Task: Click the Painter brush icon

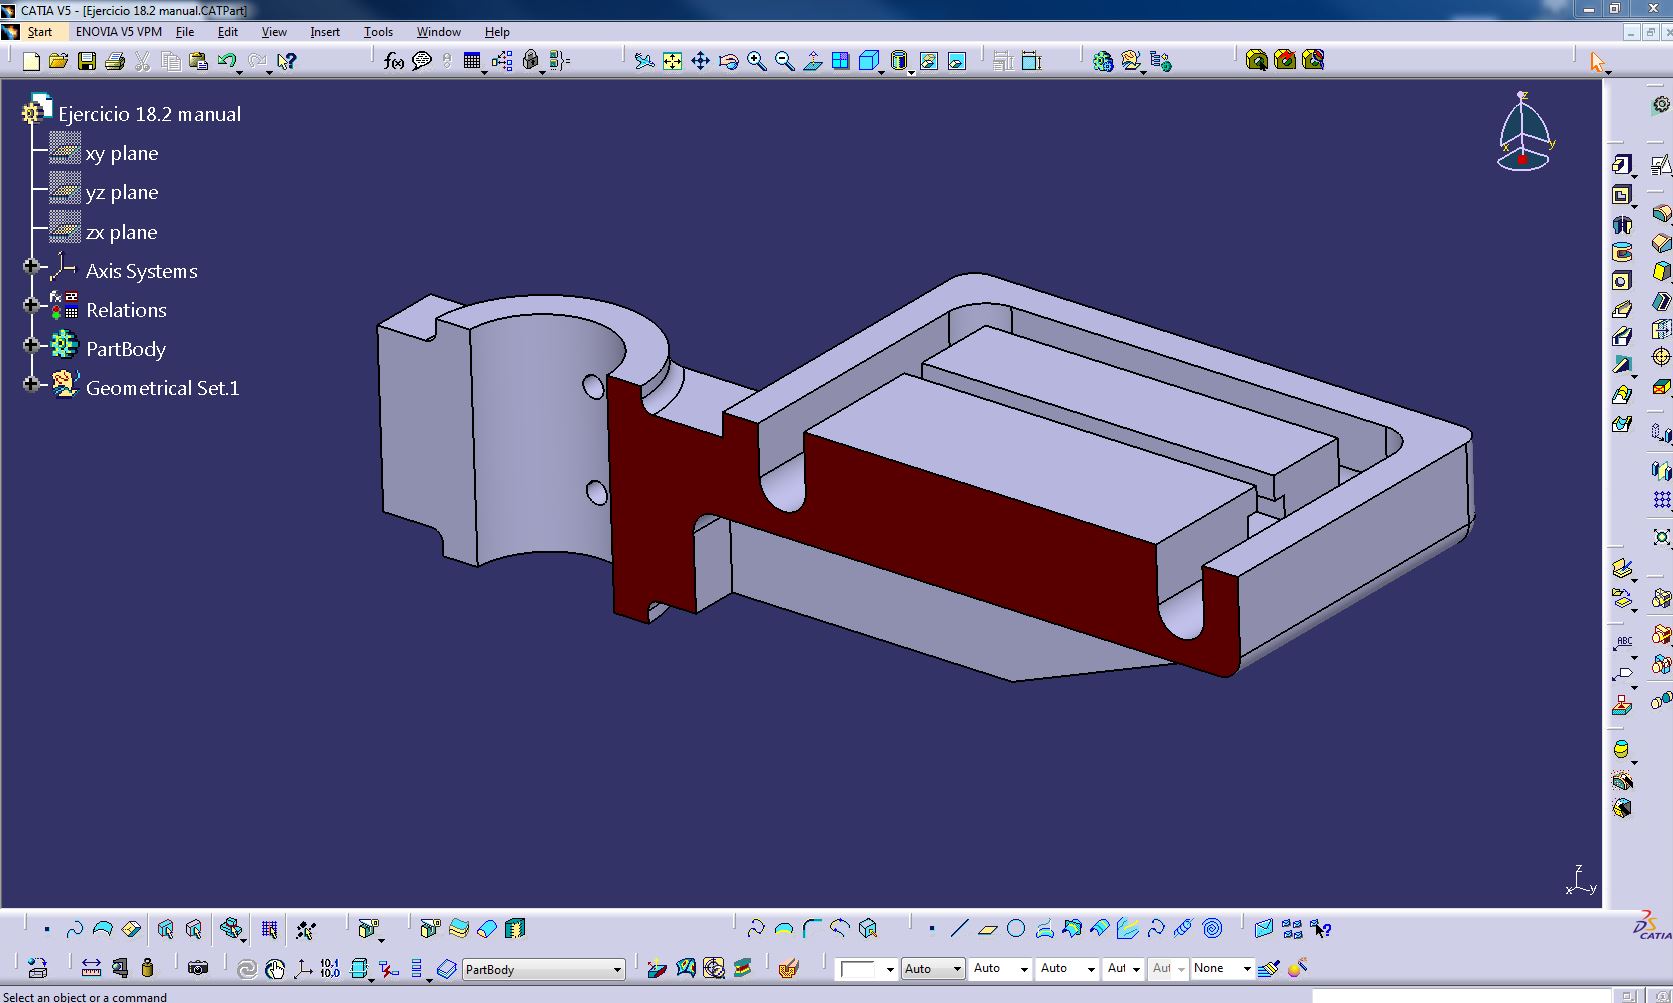Action: (1270, 967)
